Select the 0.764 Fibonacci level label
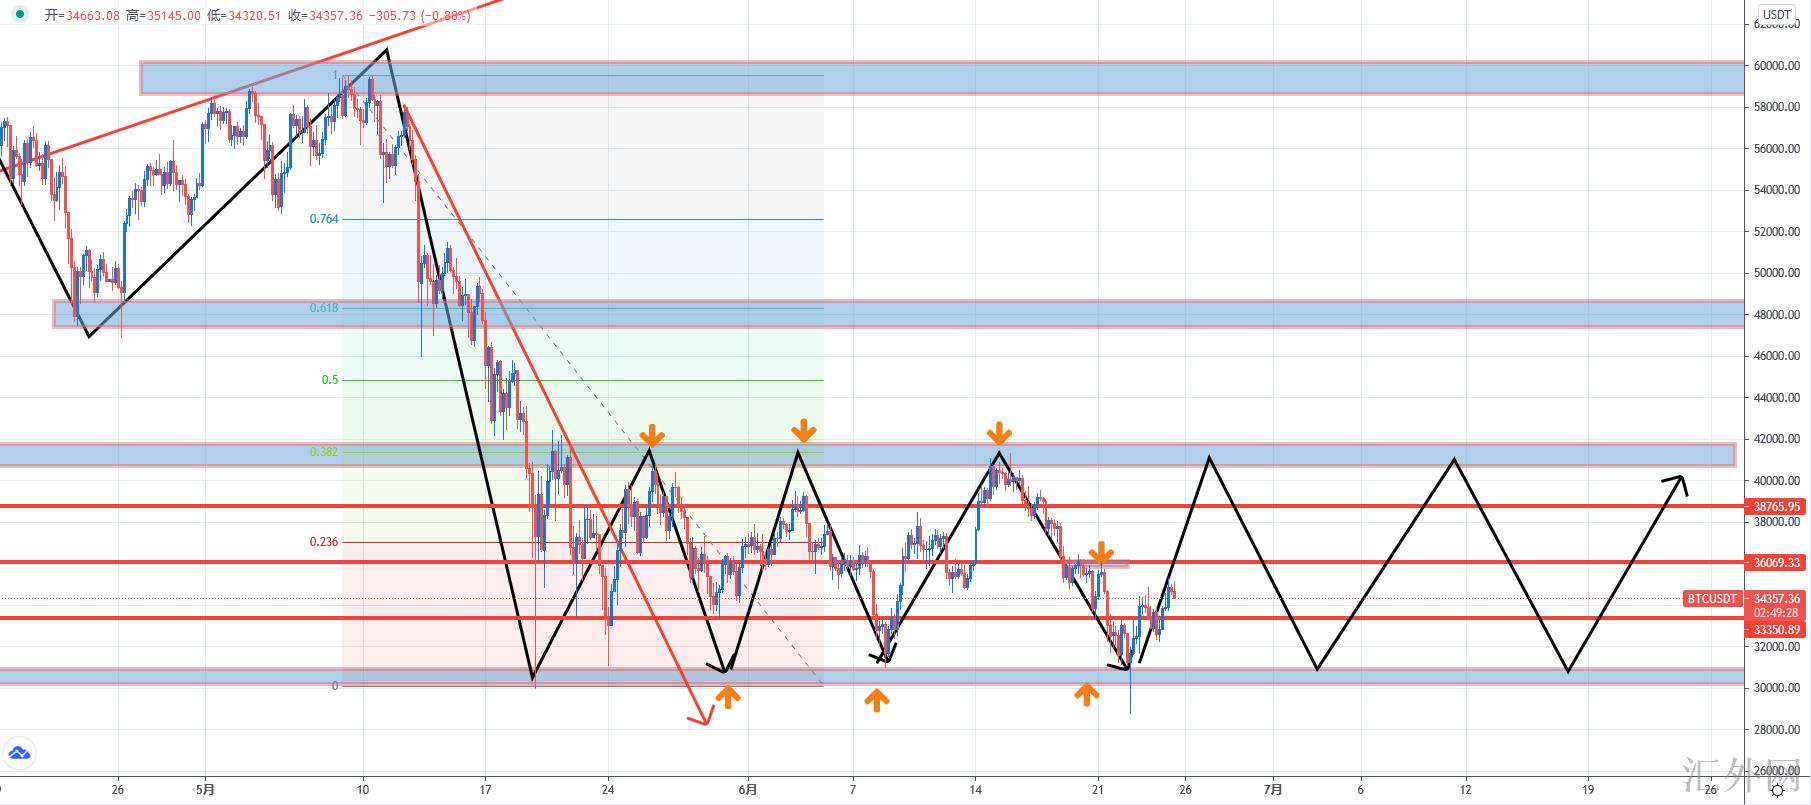Image resolution: width=1811 pixels, height=805 pixels. pos(323,219)
